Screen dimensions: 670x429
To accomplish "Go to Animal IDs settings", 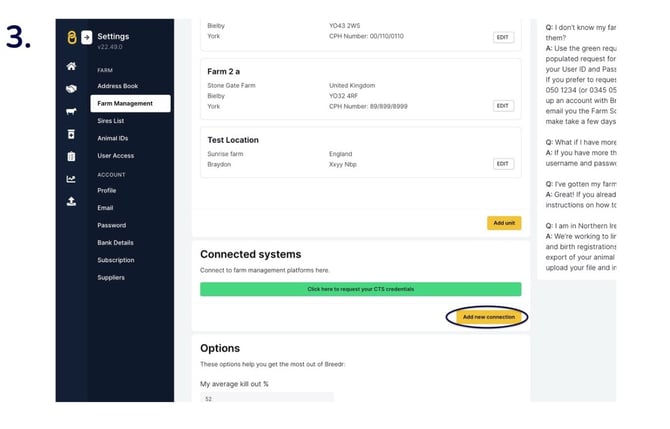I will pyautogui.click(x=113, y=138).
